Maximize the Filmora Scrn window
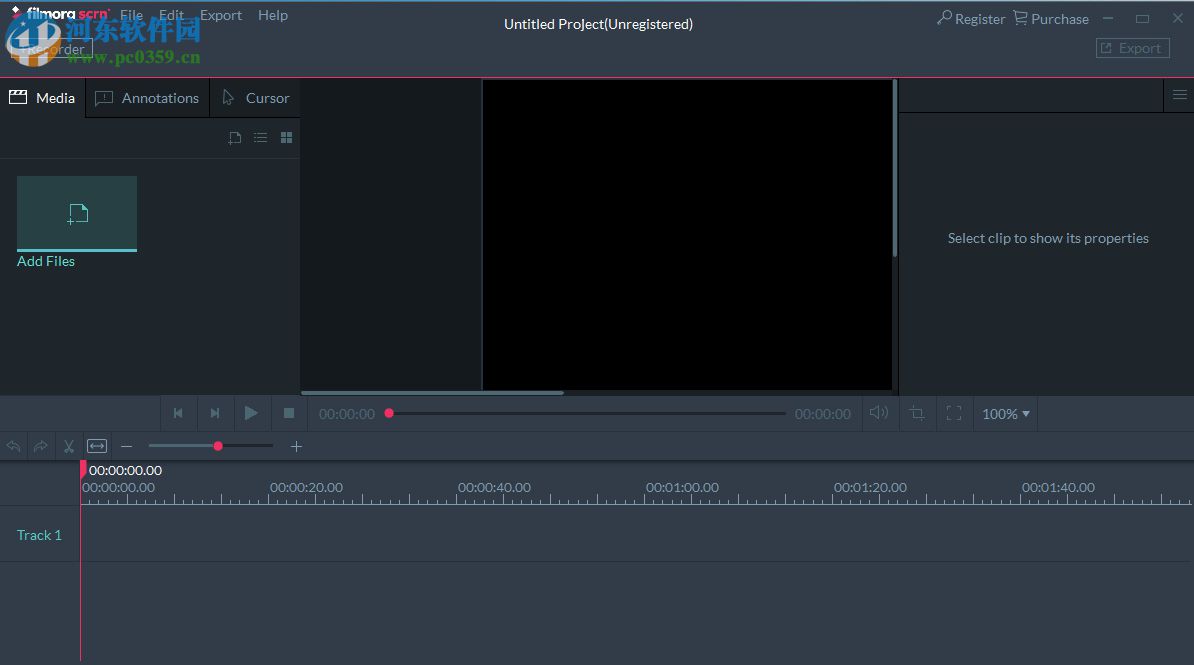This screenshot has width=1194, height=665. click(x=1142, y=18)
